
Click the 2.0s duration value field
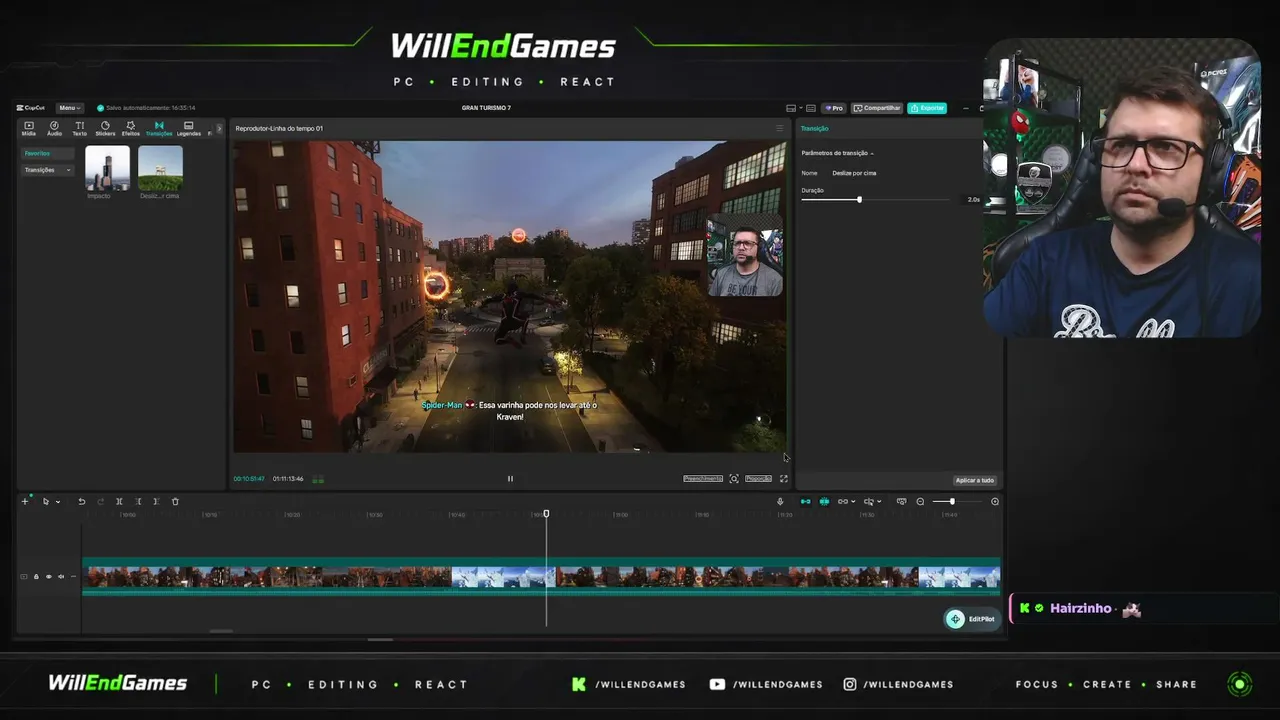tap(973, 200)
